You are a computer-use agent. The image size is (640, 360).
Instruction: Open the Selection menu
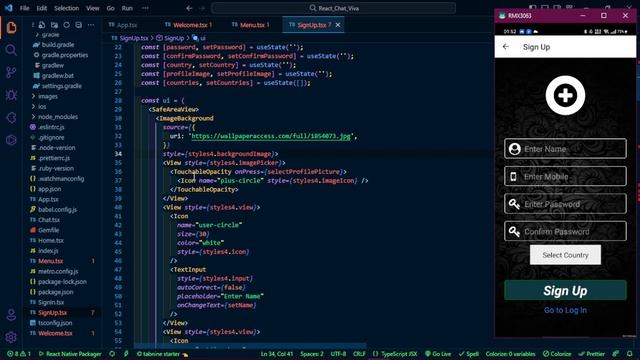pos(66,8)
